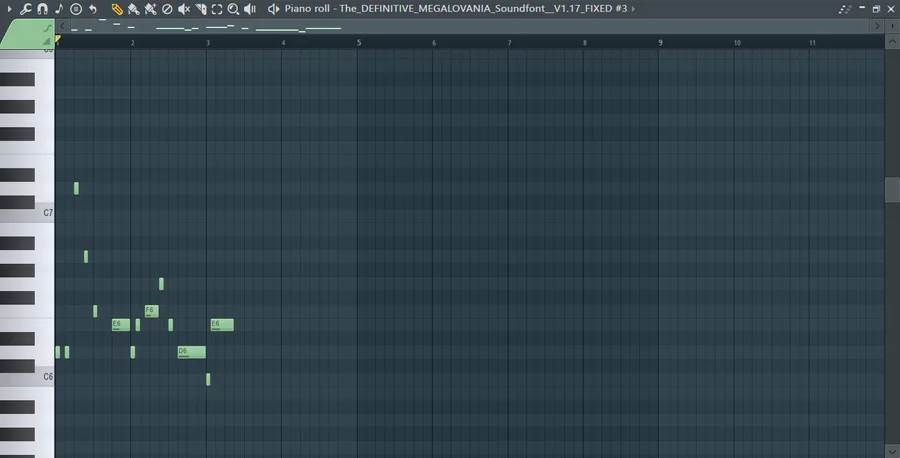Select the long note labeled D6
The width and height of the screenshot is (900, 458).
(192, 352)
